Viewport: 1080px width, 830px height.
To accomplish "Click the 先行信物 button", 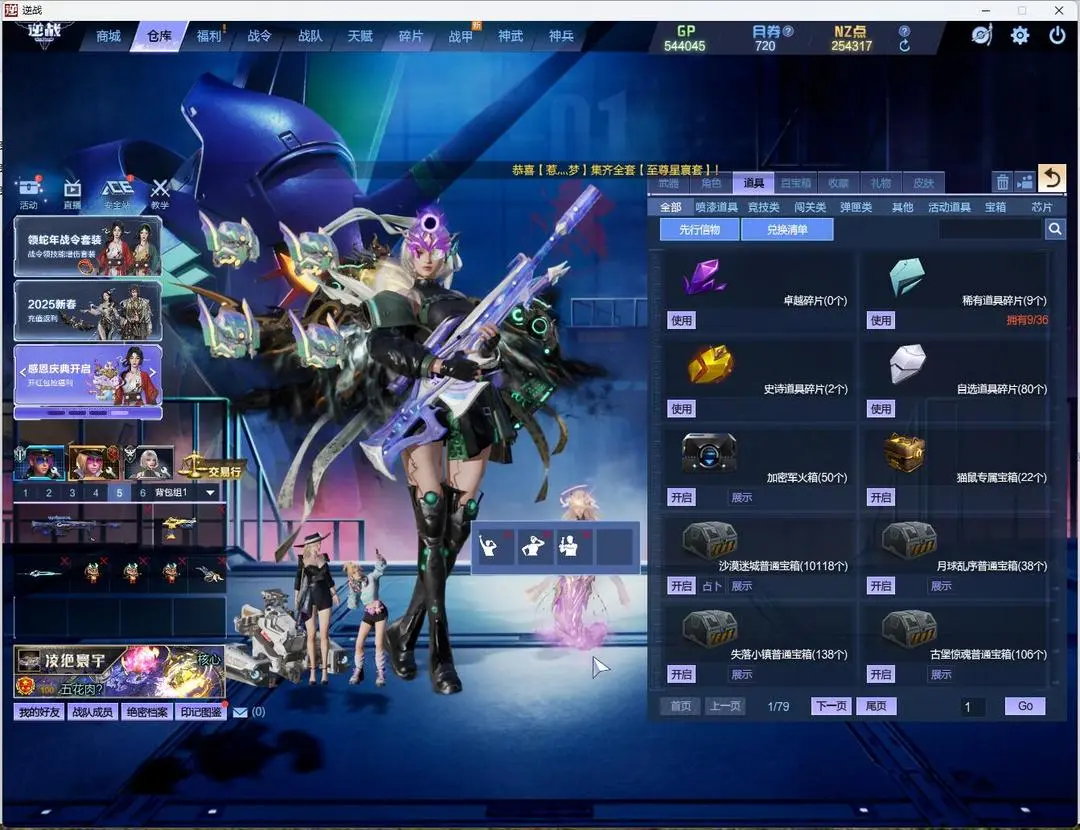I will (699, 229).
